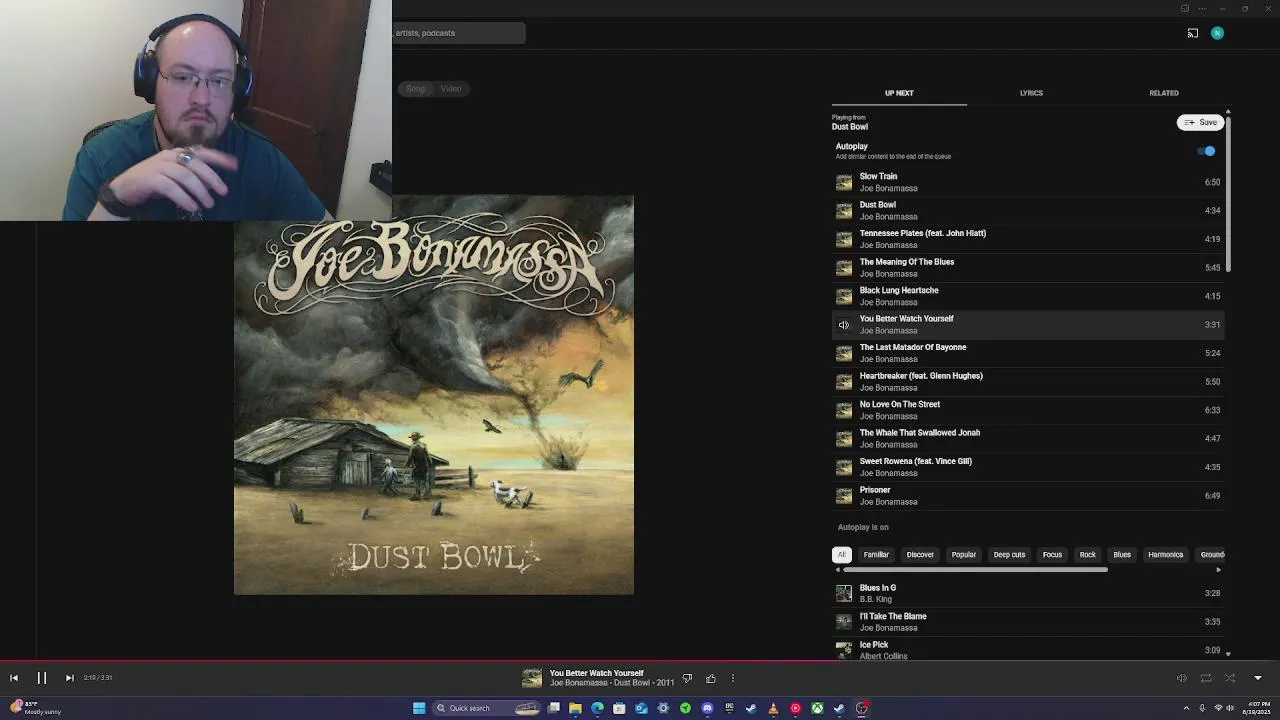Screen dimensions: 1280x720
Task: Dislike You Better Watch Yourself
Action: pos(687,679)
